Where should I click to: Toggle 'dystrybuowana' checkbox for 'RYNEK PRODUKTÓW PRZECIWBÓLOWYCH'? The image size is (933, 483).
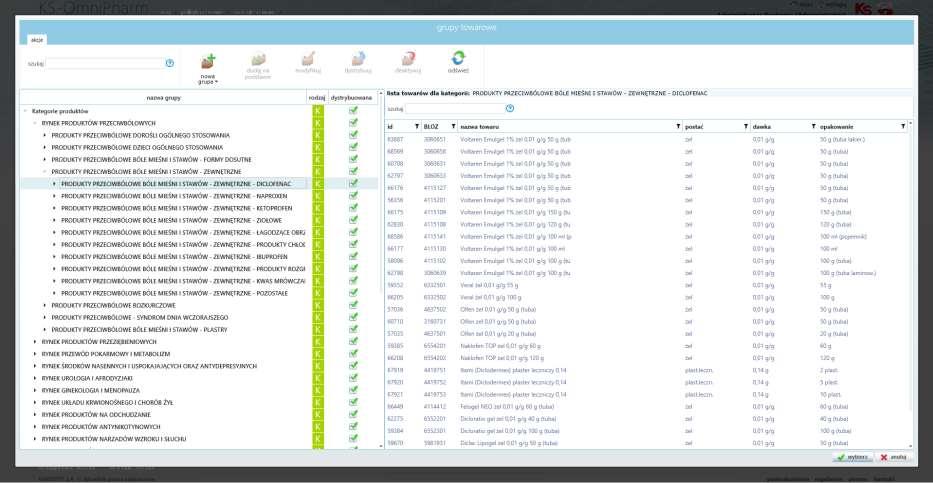click(x=353, y=123)
